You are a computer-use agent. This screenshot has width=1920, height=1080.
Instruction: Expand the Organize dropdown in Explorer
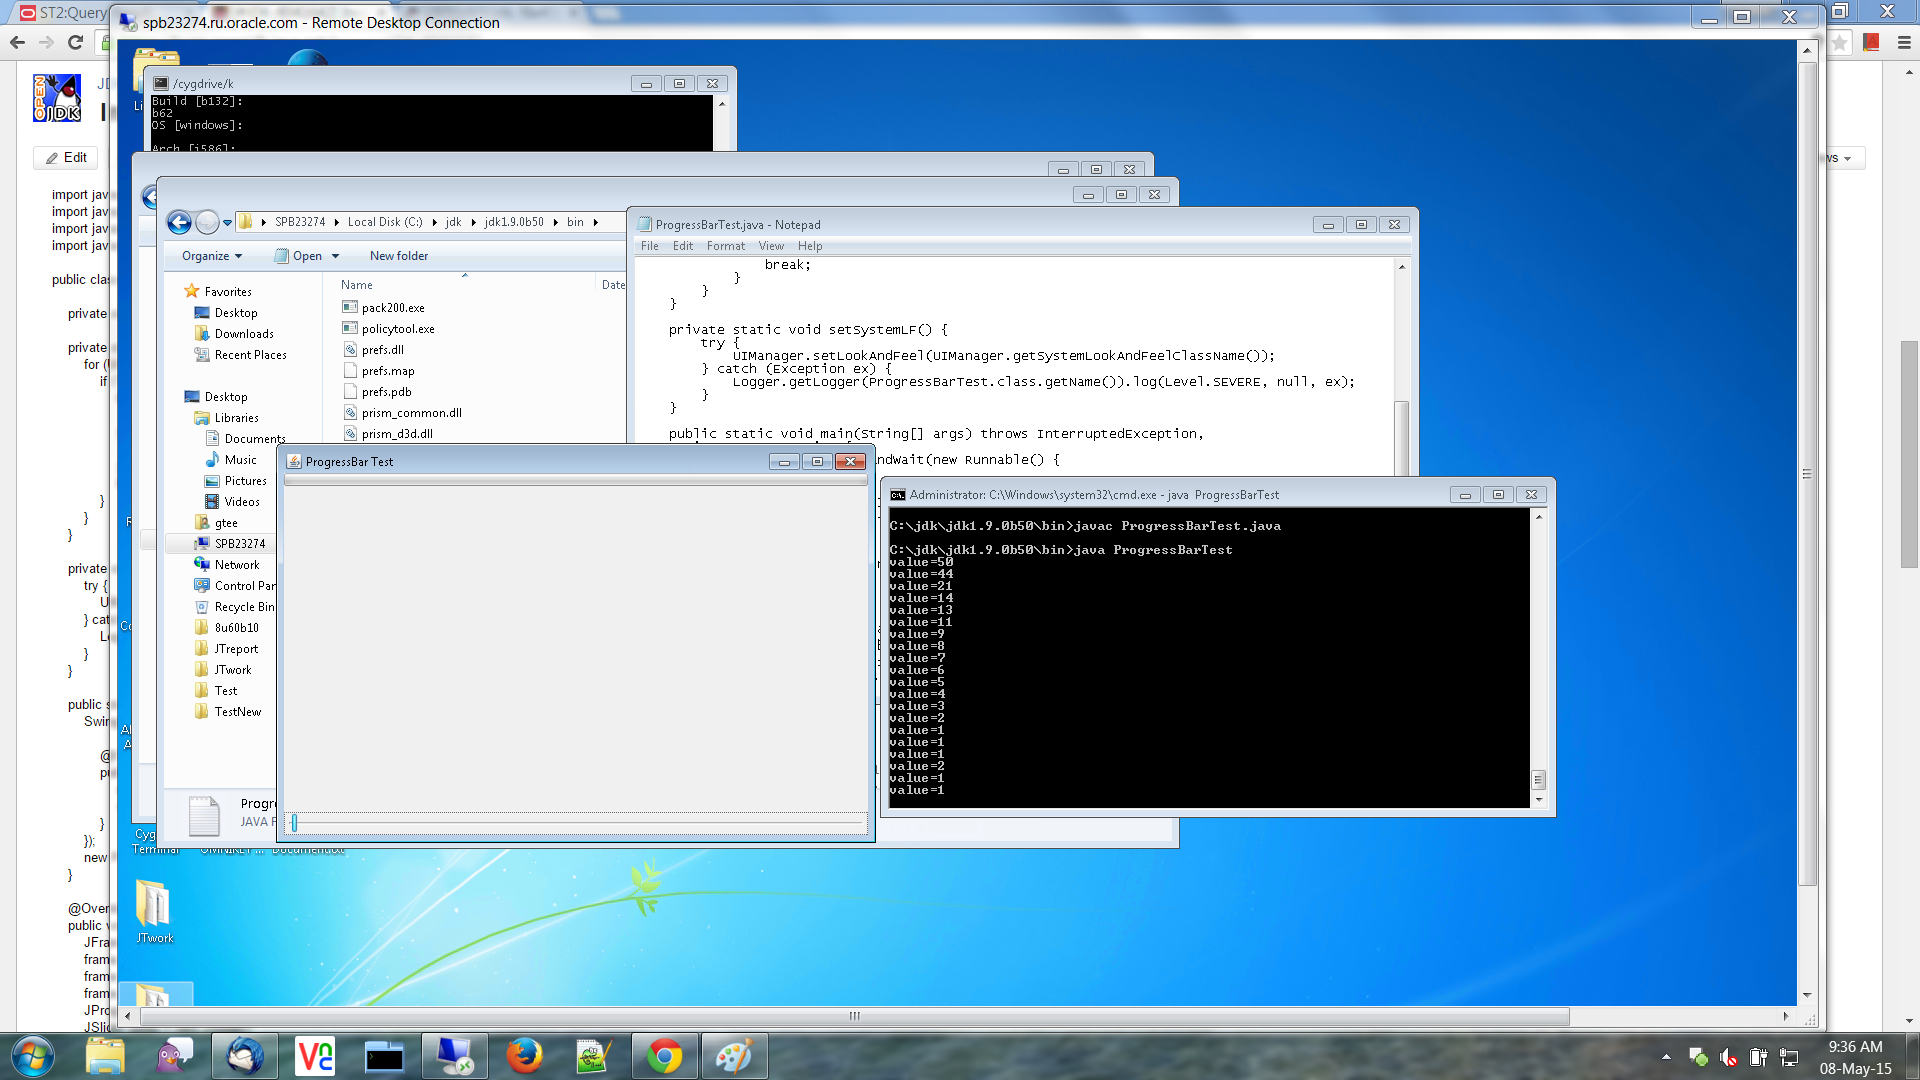(x=211, y=256)
